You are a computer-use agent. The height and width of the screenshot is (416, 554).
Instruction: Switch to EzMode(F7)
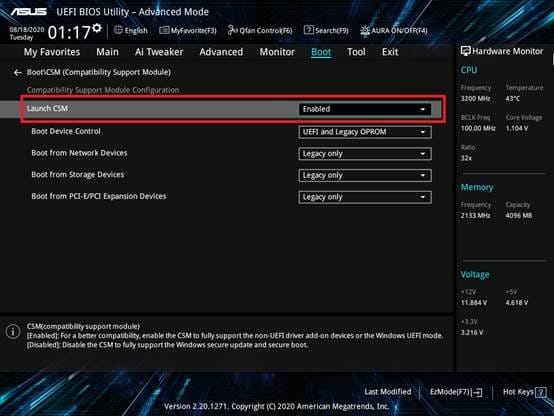456,392
